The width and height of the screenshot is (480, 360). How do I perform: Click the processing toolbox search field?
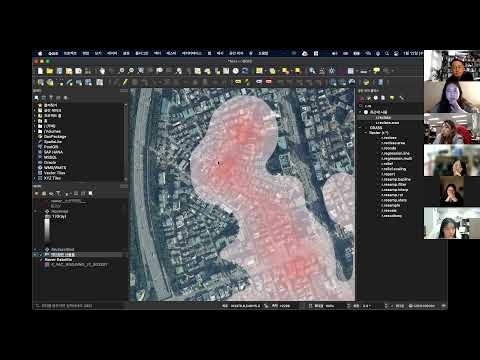point(390,106)
